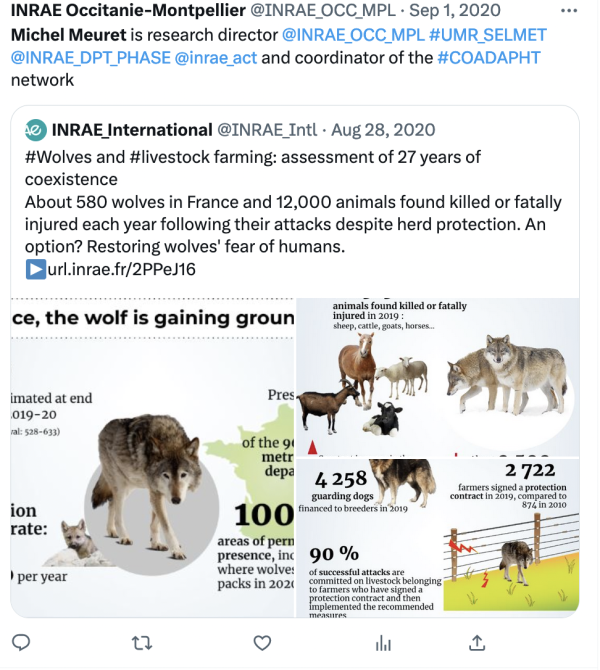Screen dimensions: 600x670
Task: Click the INRAE Occitanie-Montpellier author name
Action: click(114, 13)
